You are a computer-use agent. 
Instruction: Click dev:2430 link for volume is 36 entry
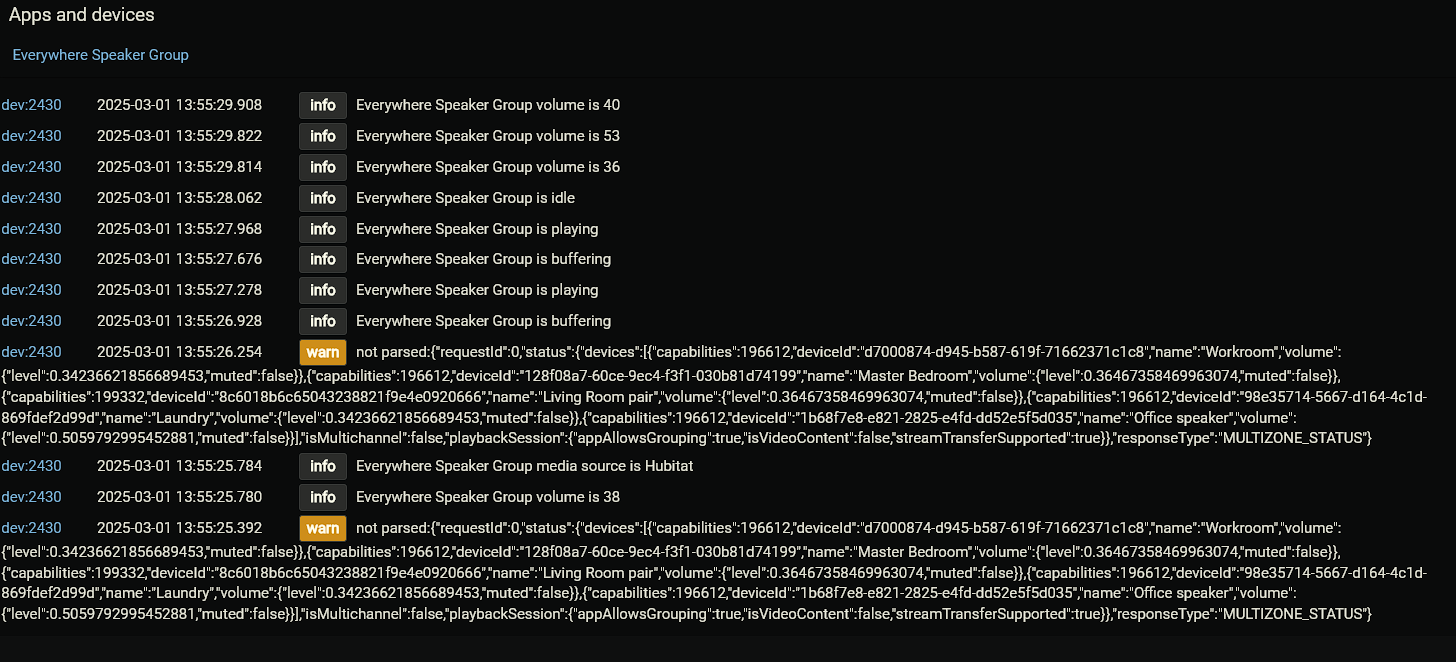click(31, 167)
